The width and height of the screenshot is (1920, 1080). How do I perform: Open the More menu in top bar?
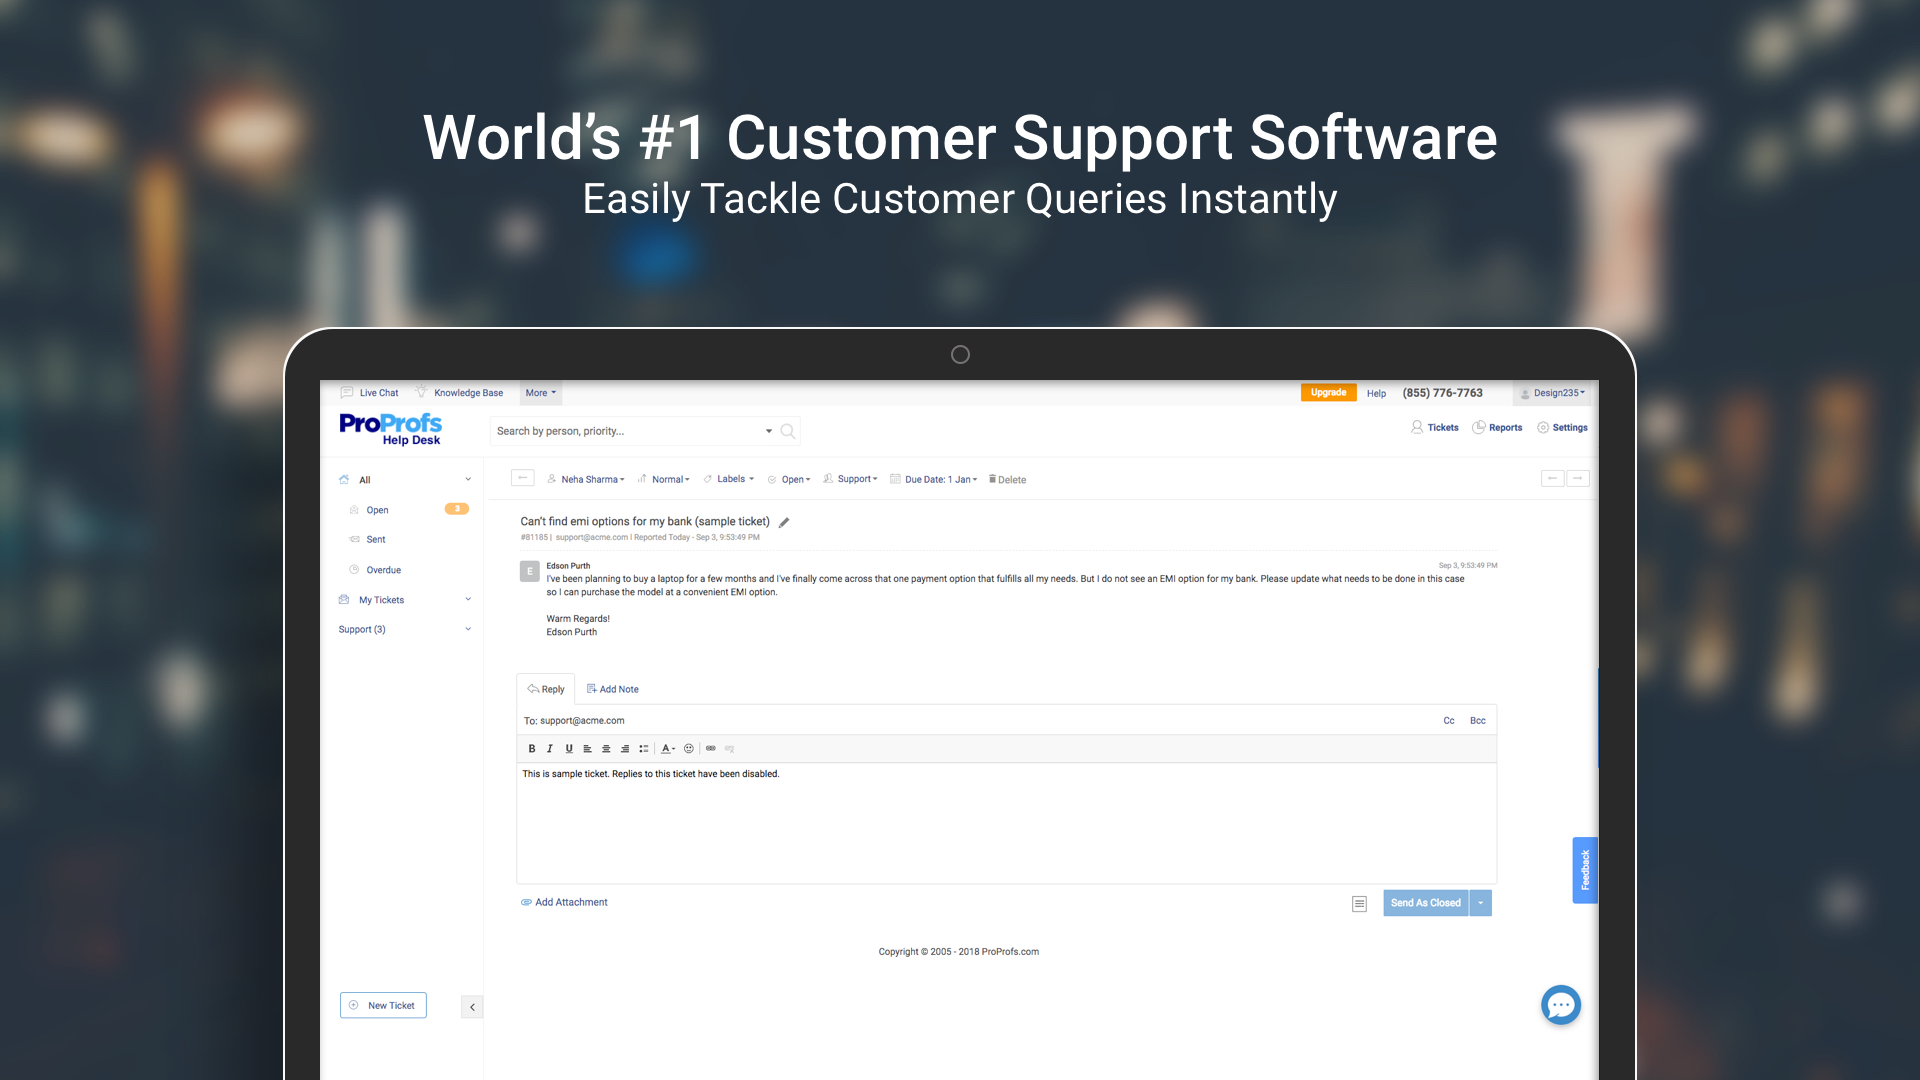[x=541, y=393]
